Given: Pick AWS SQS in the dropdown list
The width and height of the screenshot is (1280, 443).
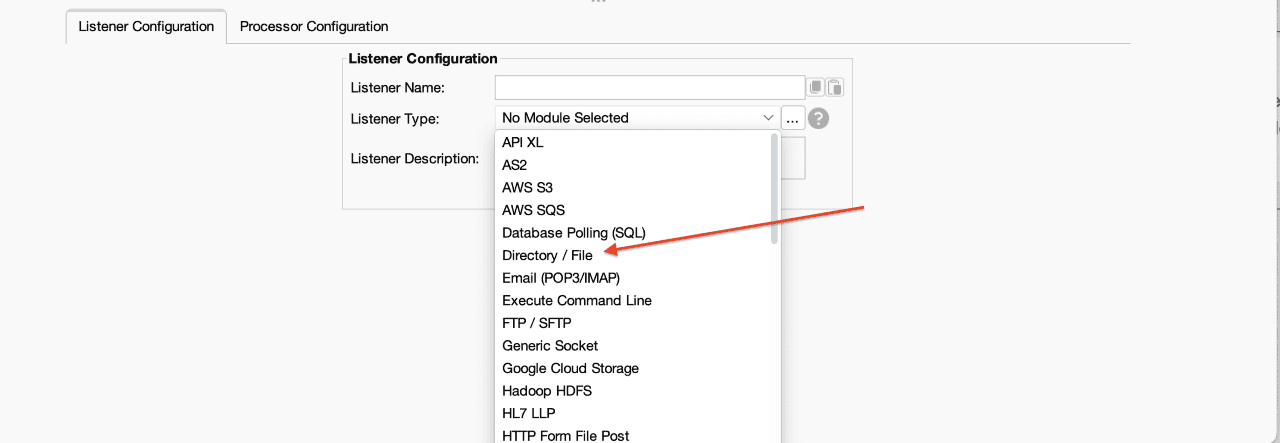Looking at the screenshot, I should (637, 210).
